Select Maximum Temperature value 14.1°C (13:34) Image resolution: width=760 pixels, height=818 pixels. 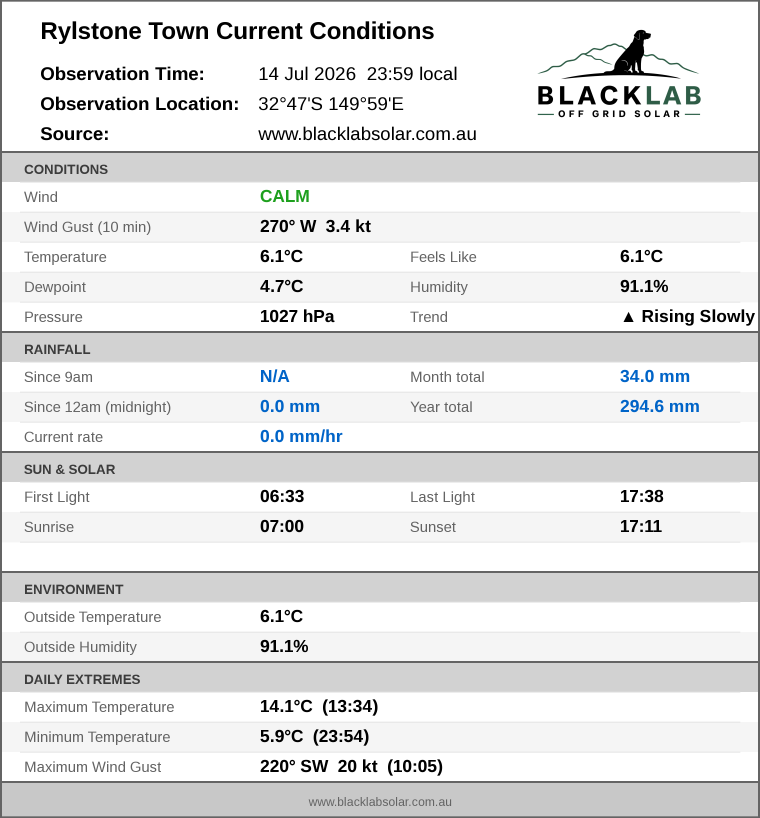[319, 706]
